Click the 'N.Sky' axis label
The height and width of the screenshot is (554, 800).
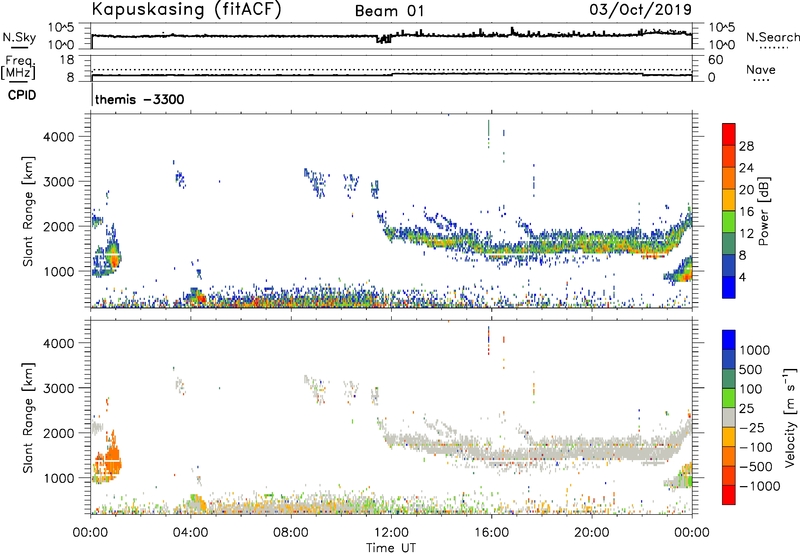pyautogui.click(x=19, y=37)
